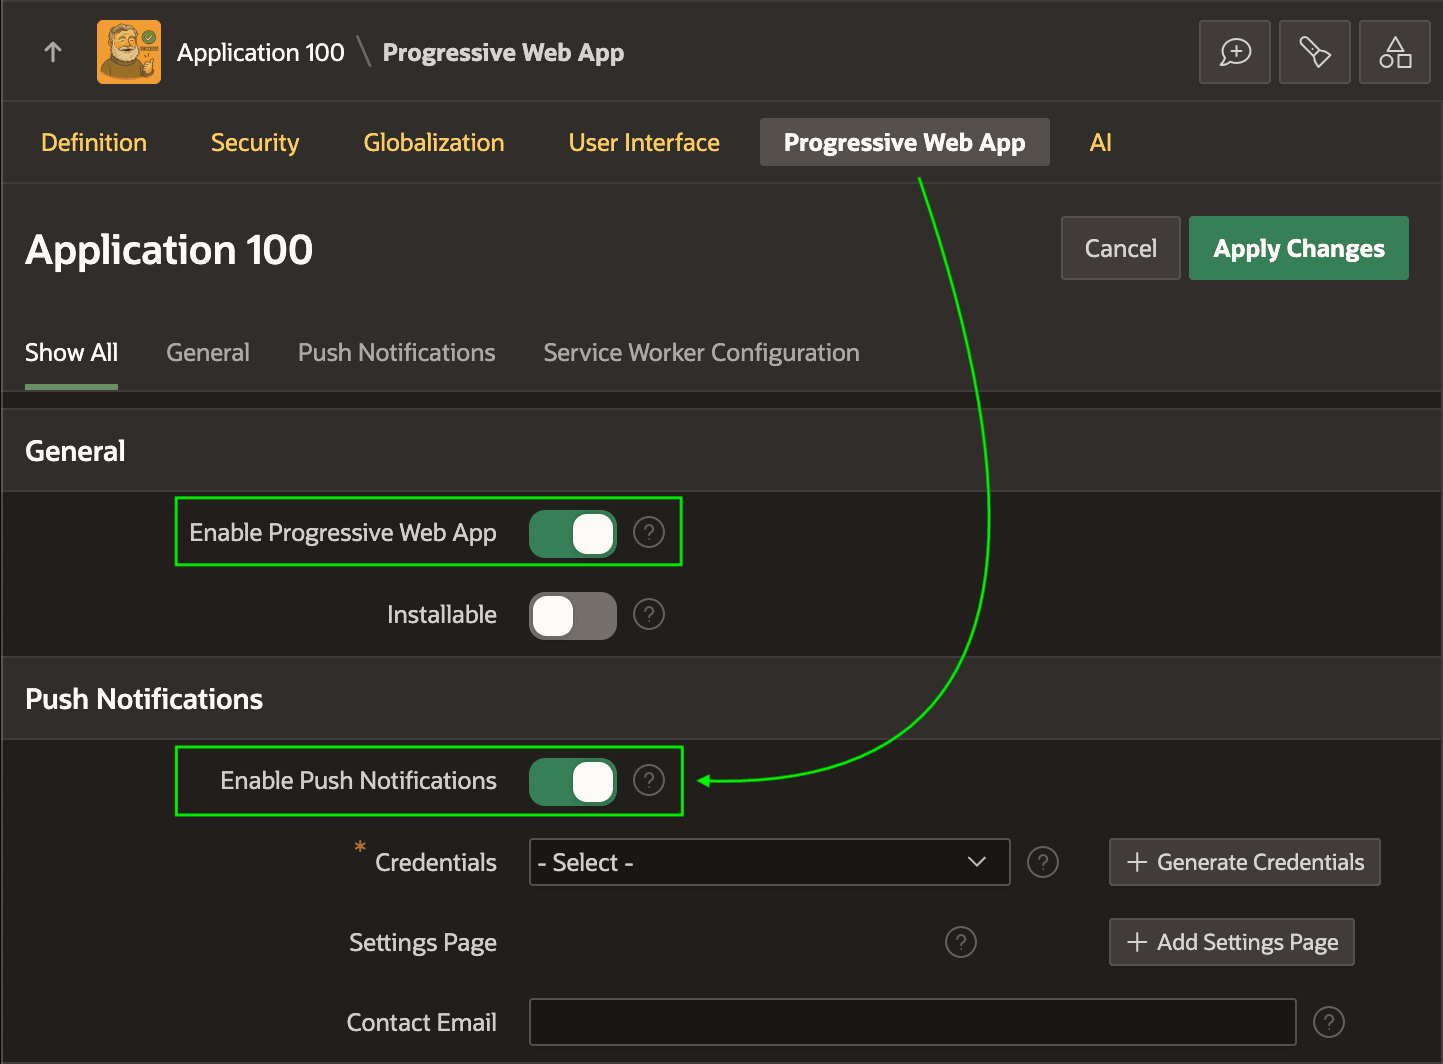Show help for Enable Progressive Web App
Image resolution: width=1443 pixels, height=1064 pixels.
tap(649, 532)
